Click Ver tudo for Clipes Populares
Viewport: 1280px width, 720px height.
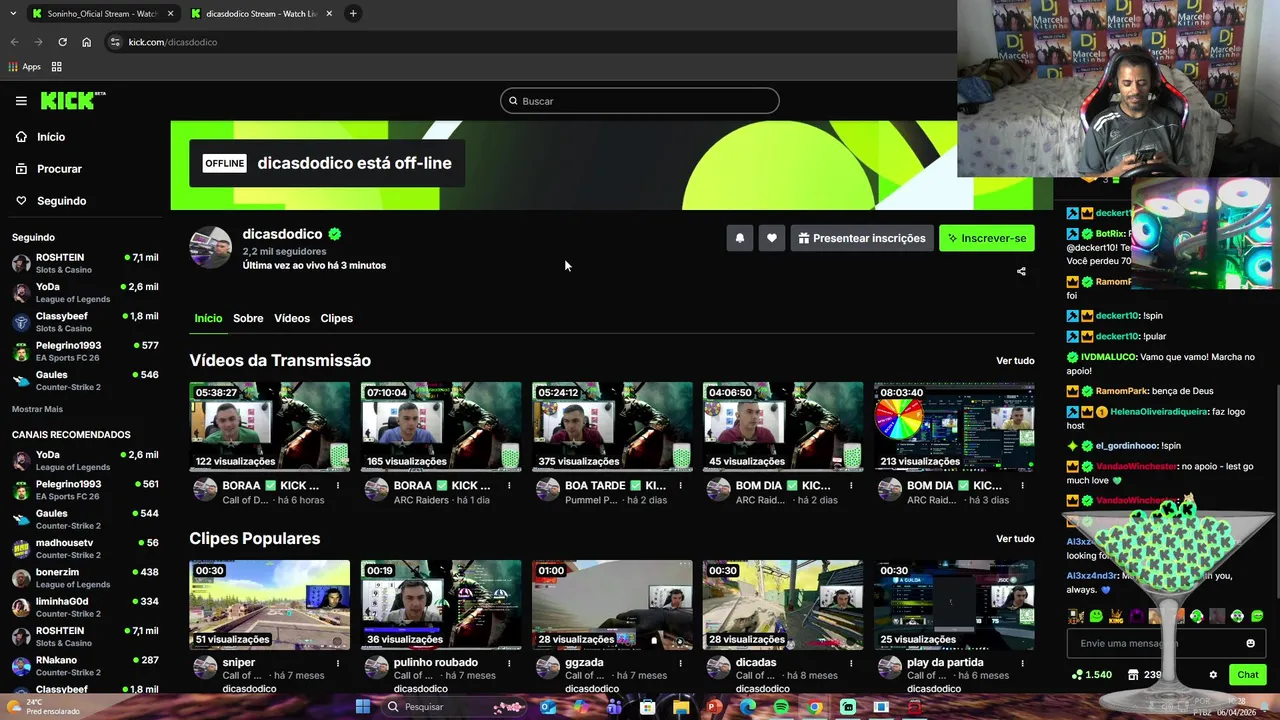coord(1015,539)
